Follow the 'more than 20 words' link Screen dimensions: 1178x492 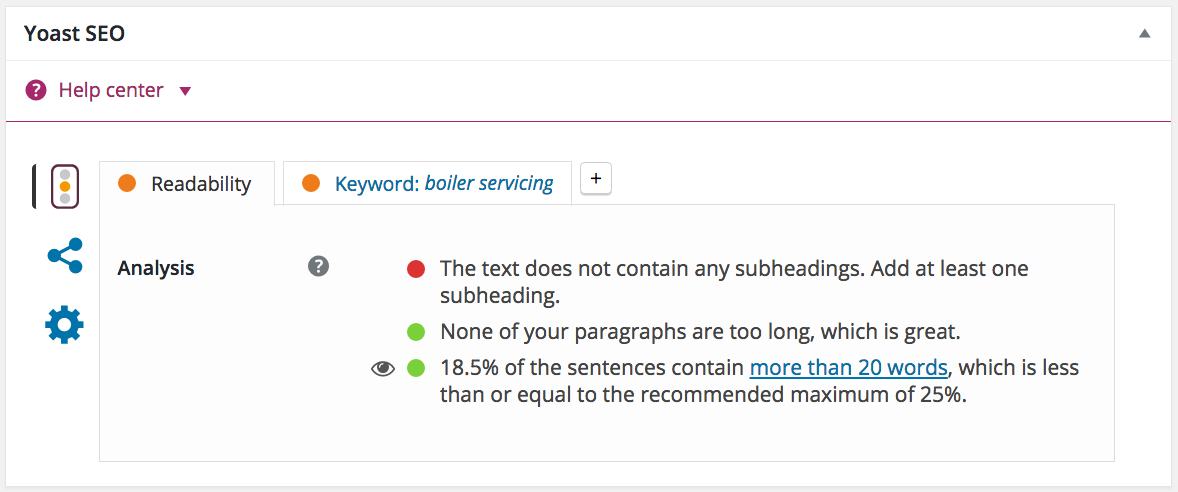tap(848, 367)
